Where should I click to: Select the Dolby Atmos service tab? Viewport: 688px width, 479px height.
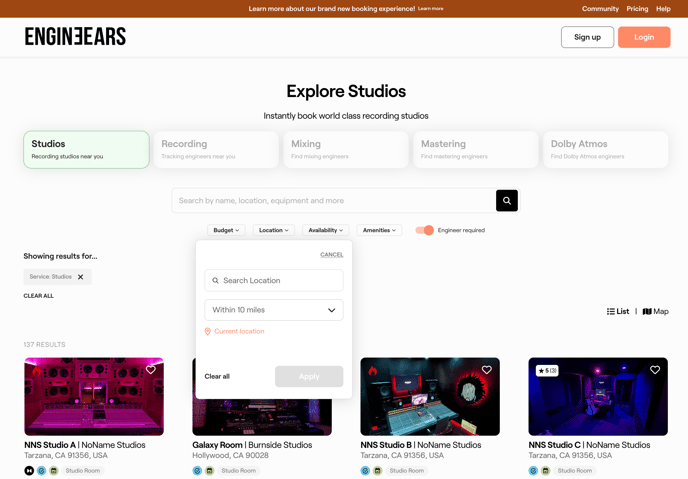click(605, 149)
